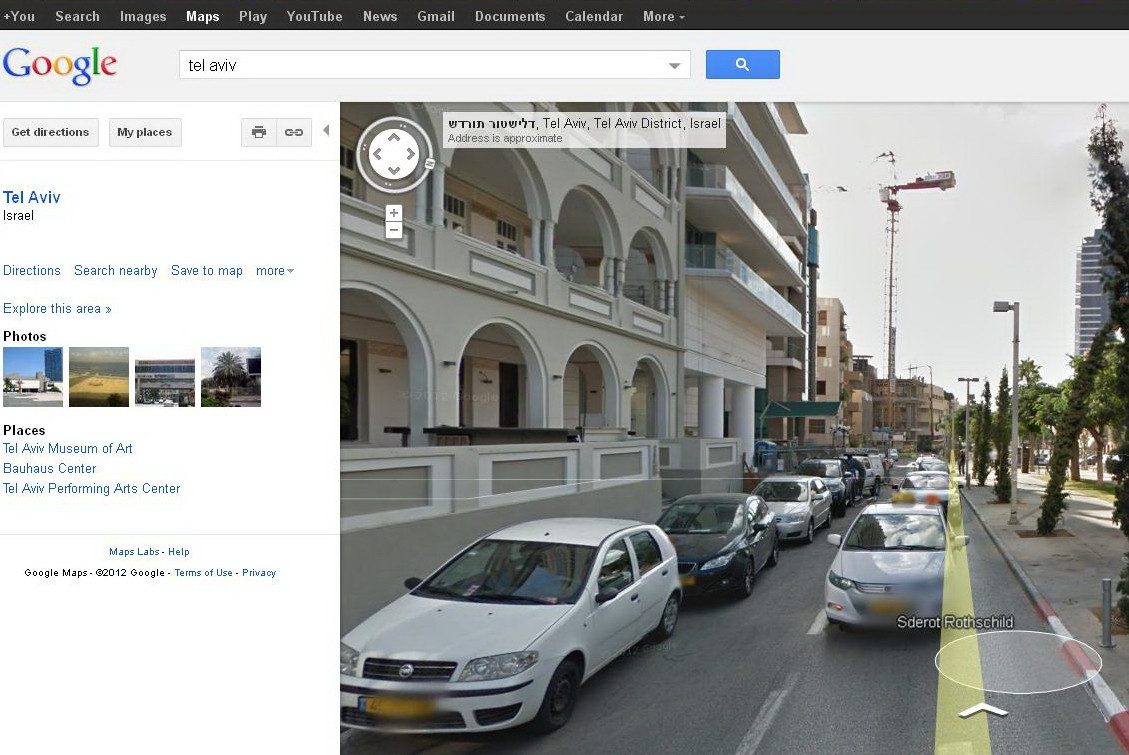Click the Get directions button
Viewport: 1129px width, 755px height.
click(x=50, y=131)
